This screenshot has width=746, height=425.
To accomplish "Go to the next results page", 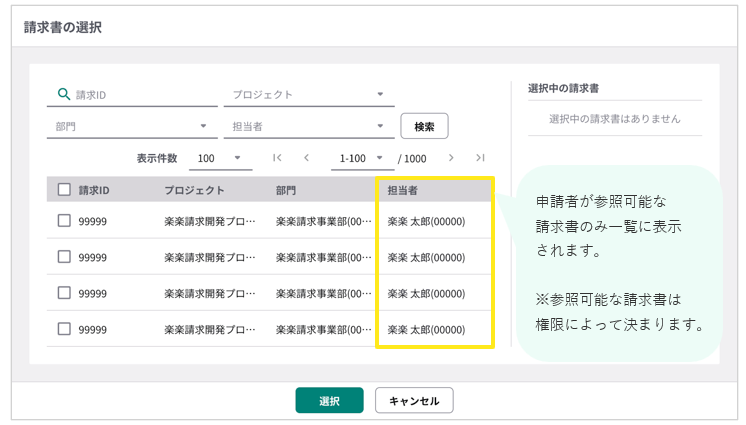I will tap(452, 158).
